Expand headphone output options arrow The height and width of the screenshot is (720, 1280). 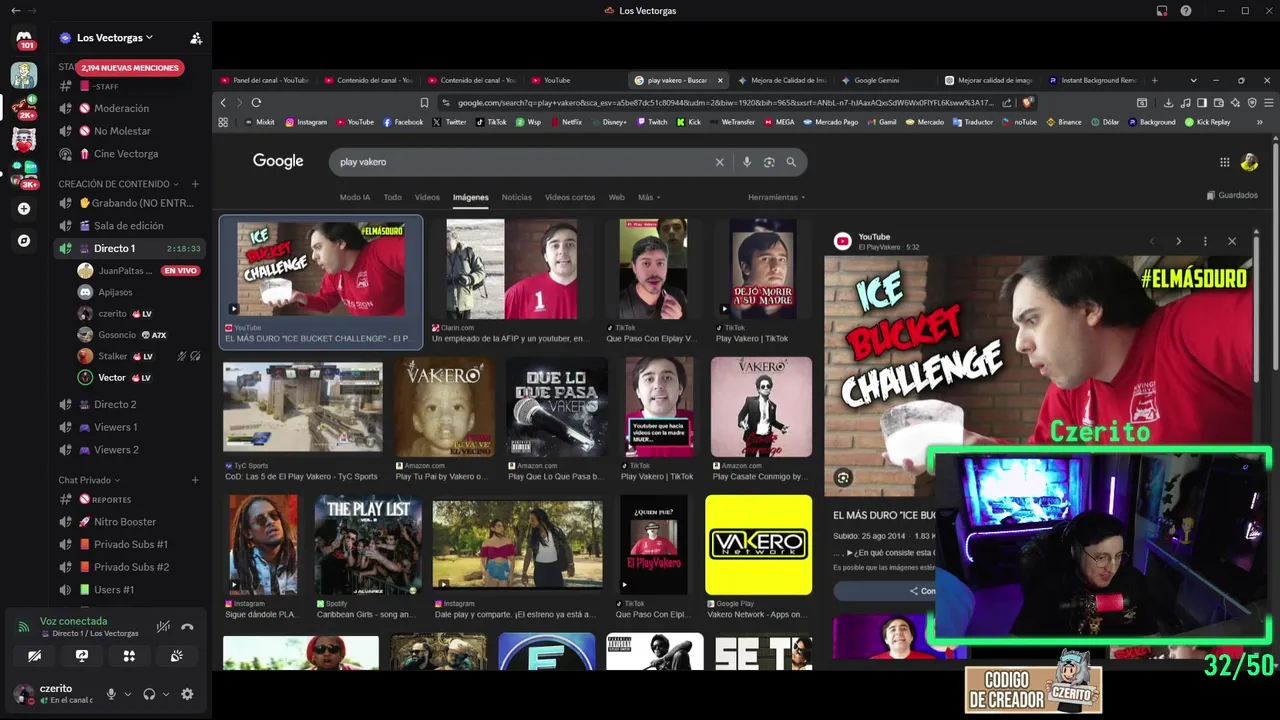[165, 694]
